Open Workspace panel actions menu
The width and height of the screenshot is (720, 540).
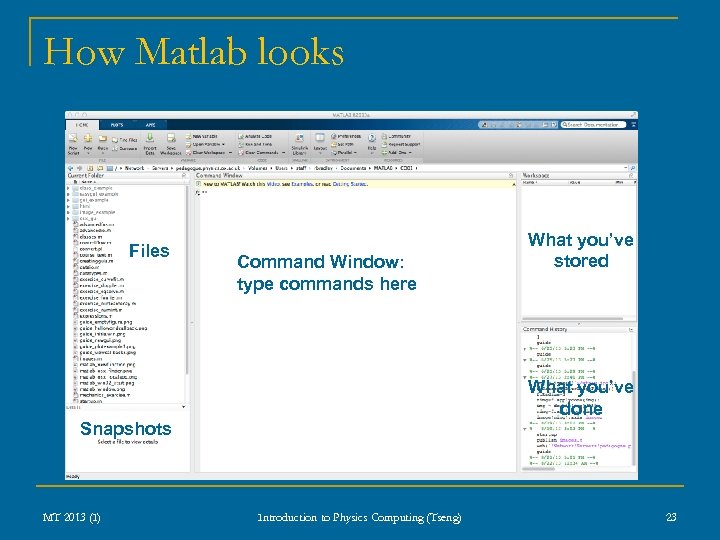[x=631, y=175]
